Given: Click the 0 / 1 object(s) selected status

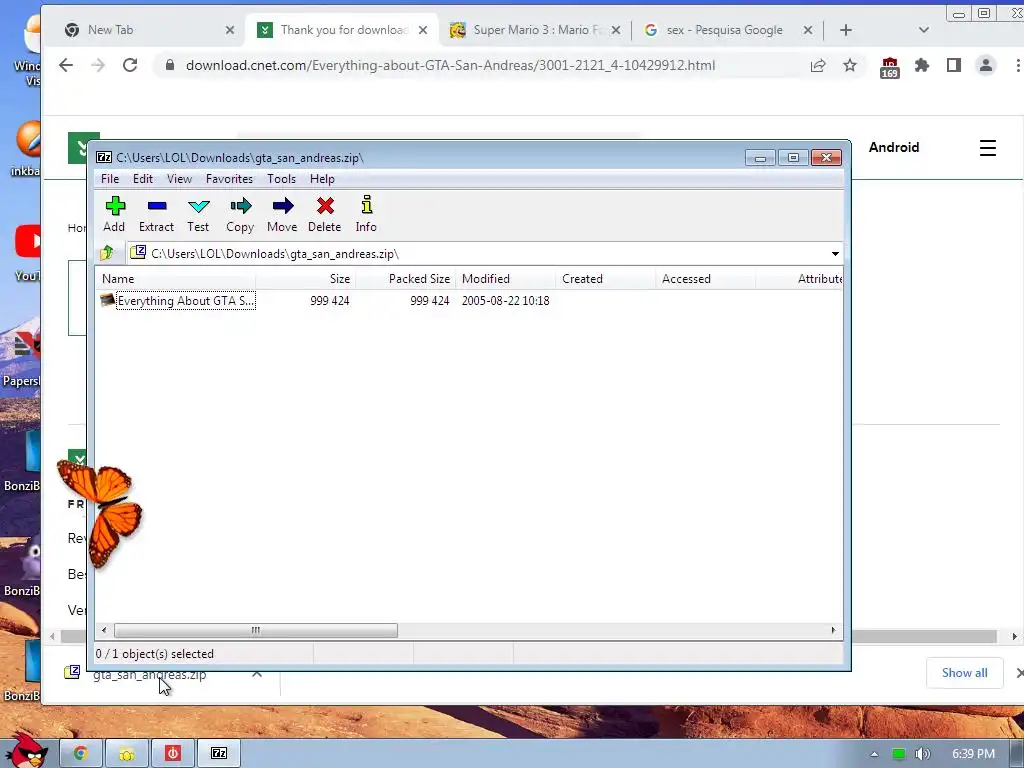Looking at the screenshot, I should pyautogui.click(x=154, y=654).
